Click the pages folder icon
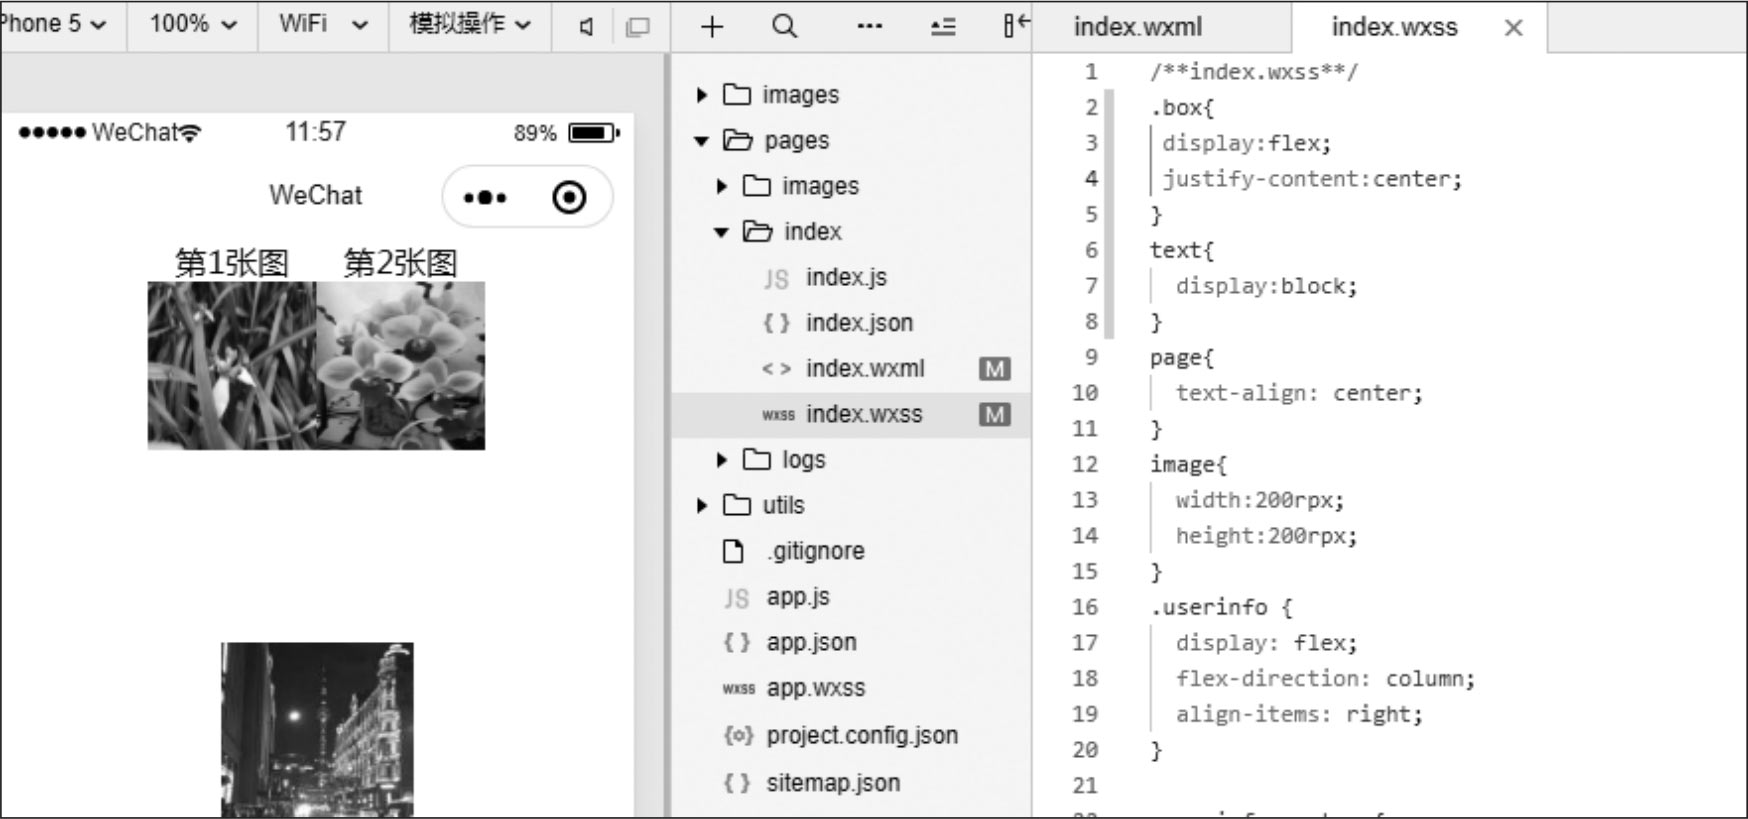1748x819 pixels. click(x=737, y=140)
